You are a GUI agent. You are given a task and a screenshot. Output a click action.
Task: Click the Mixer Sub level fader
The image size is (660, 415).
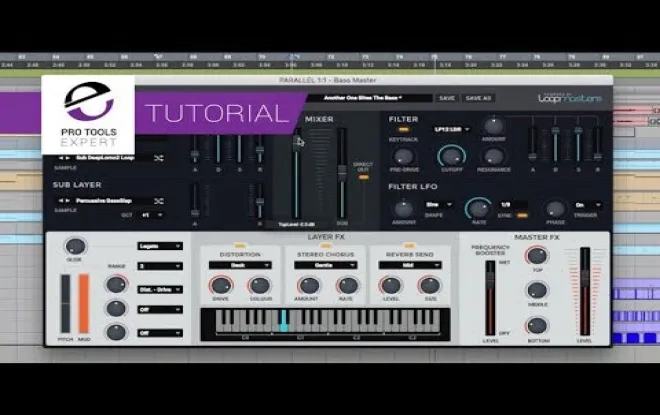342,173
